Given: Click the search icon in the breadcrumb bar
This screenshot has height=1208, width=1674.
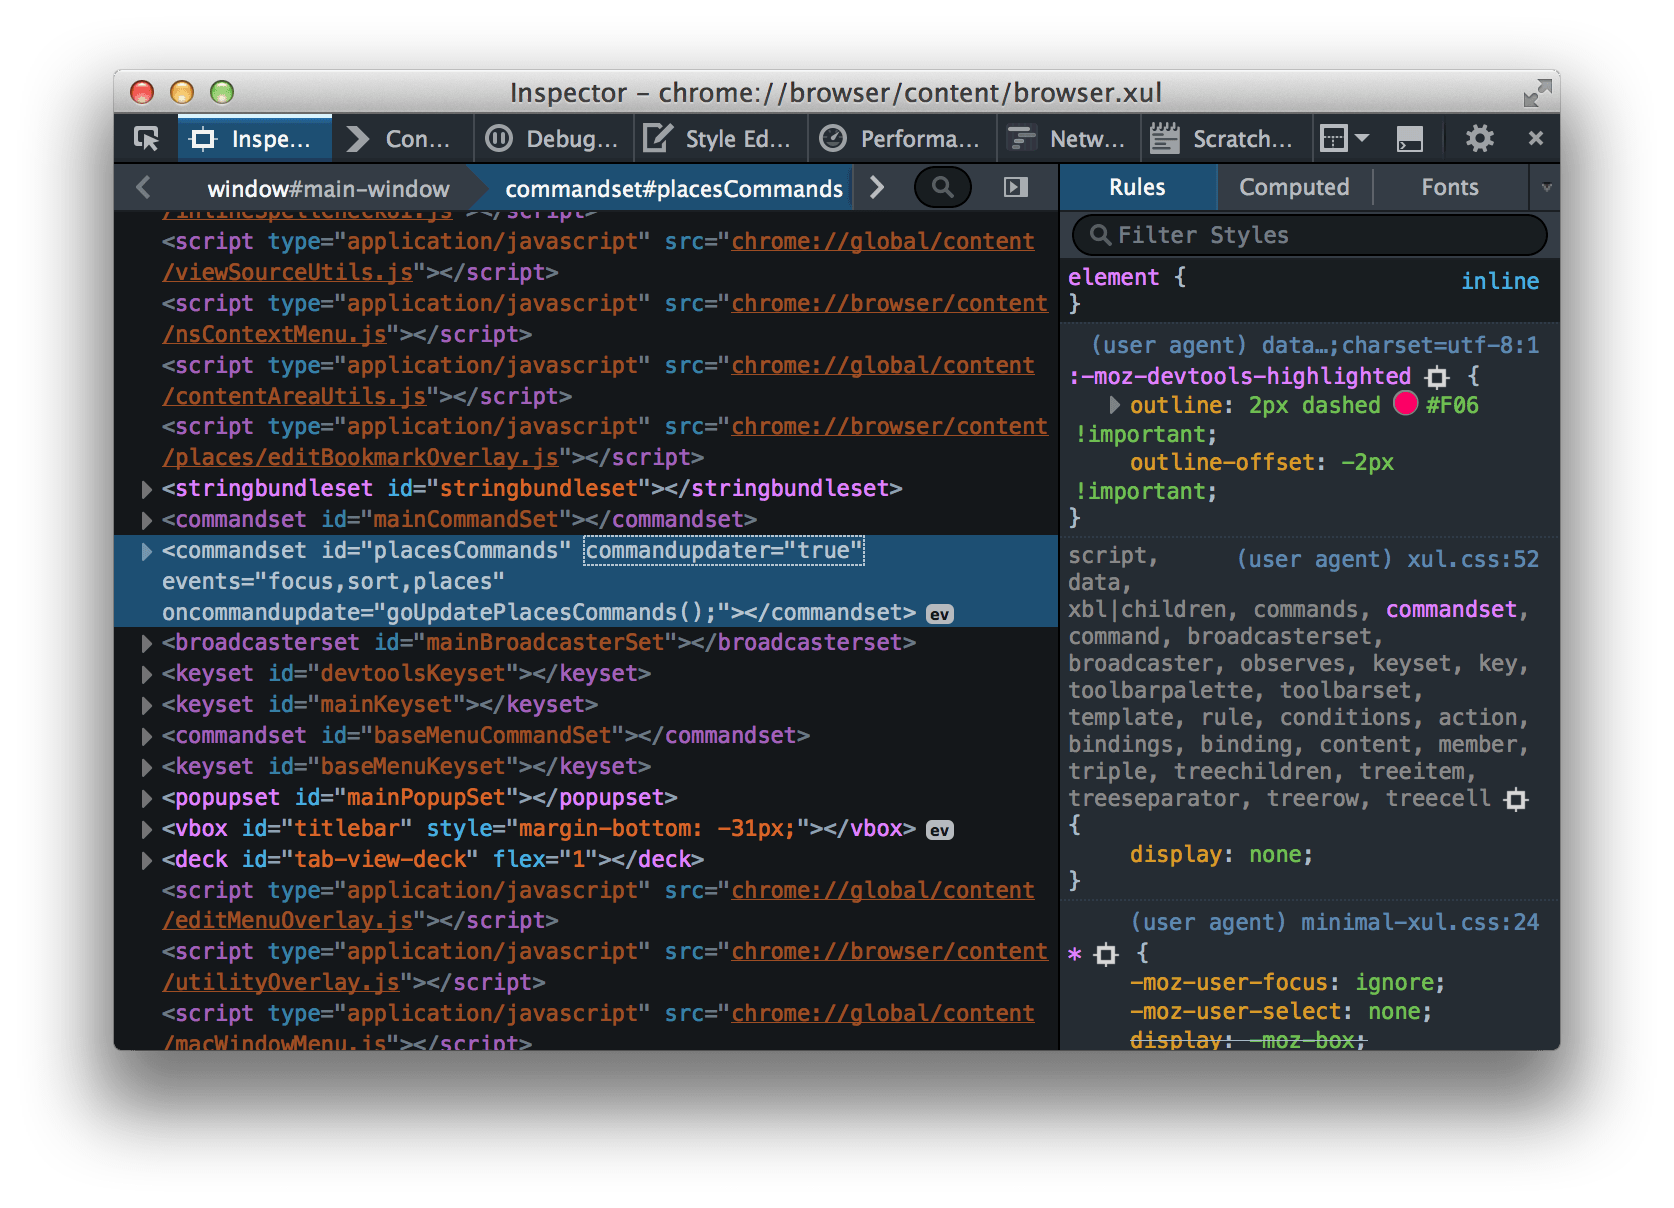Looking at the screenshot, I should point(941,187).
